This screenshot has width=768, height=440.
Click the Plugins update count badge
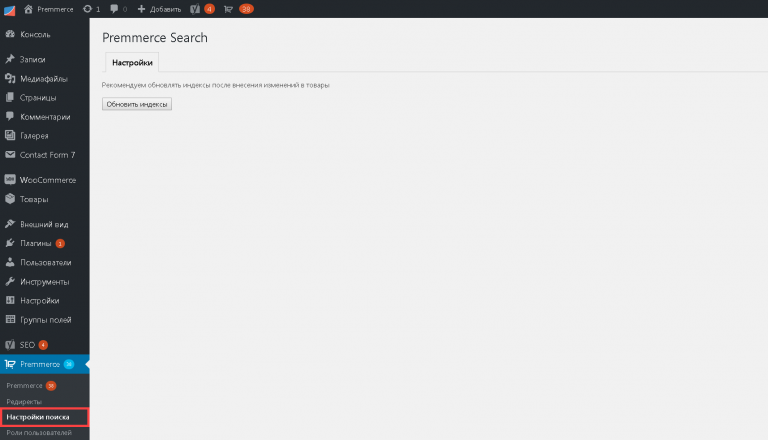coord(60,244)
